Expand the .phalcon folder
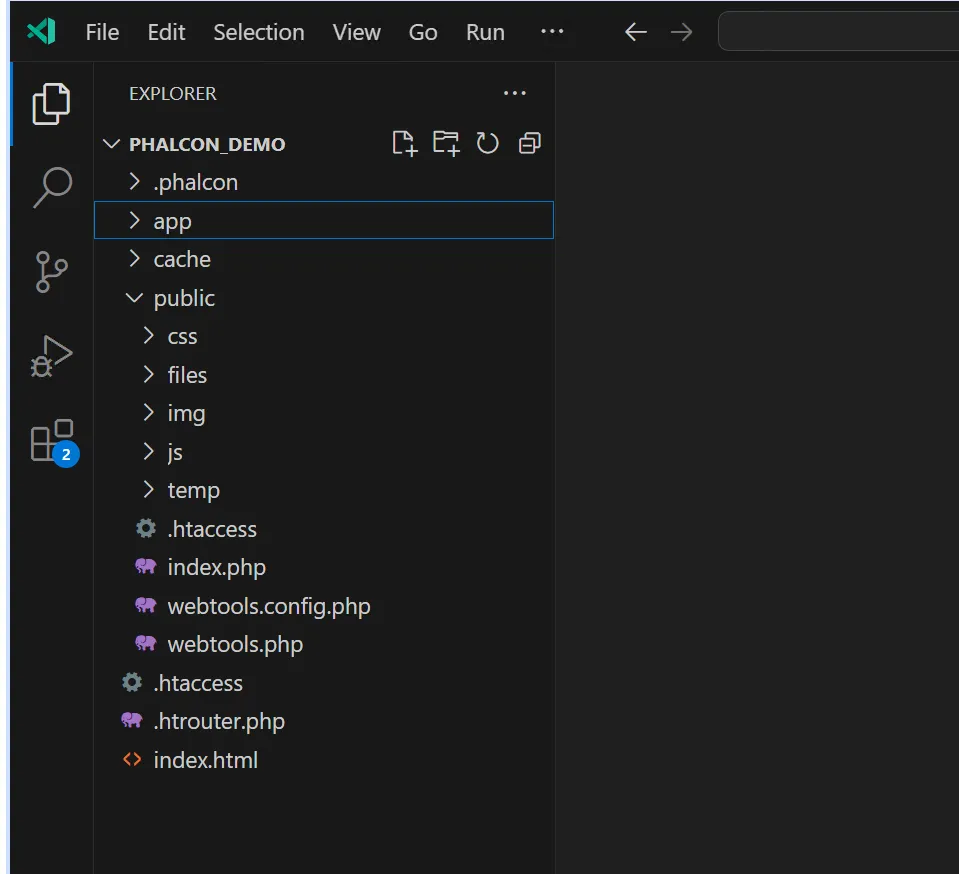The width and height of the screenshot is (959, 874). pos(135,182)
